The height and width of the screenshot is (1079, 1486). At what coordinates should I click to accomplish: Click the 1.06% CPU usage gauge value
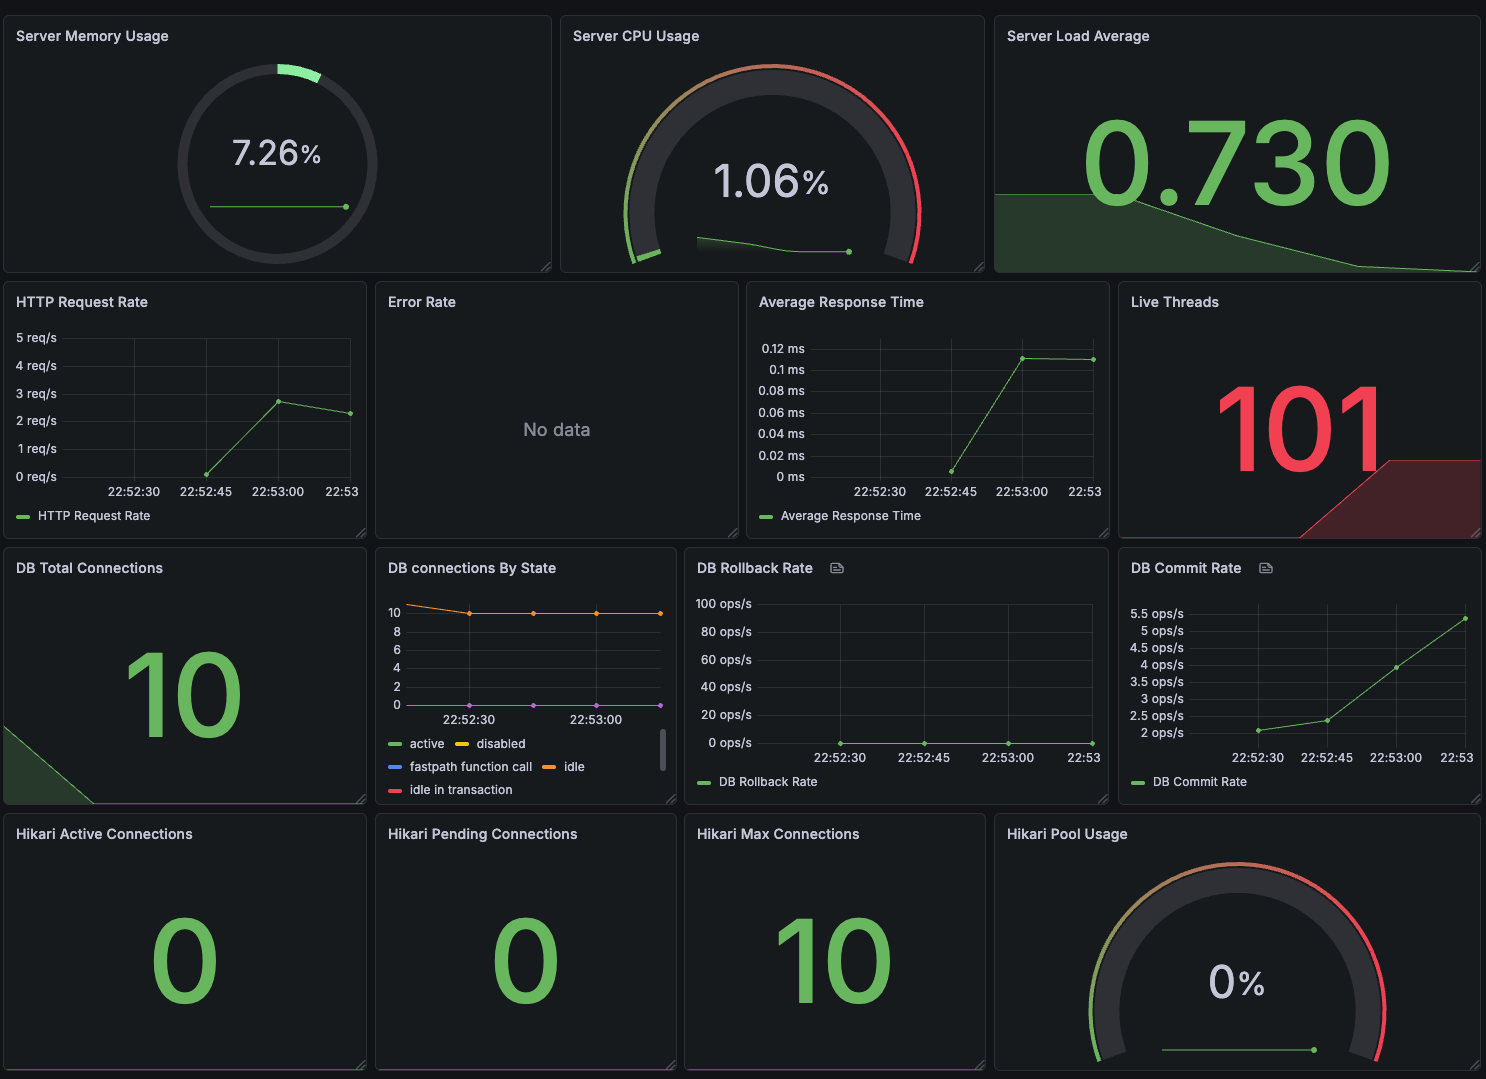pos(771,181)
